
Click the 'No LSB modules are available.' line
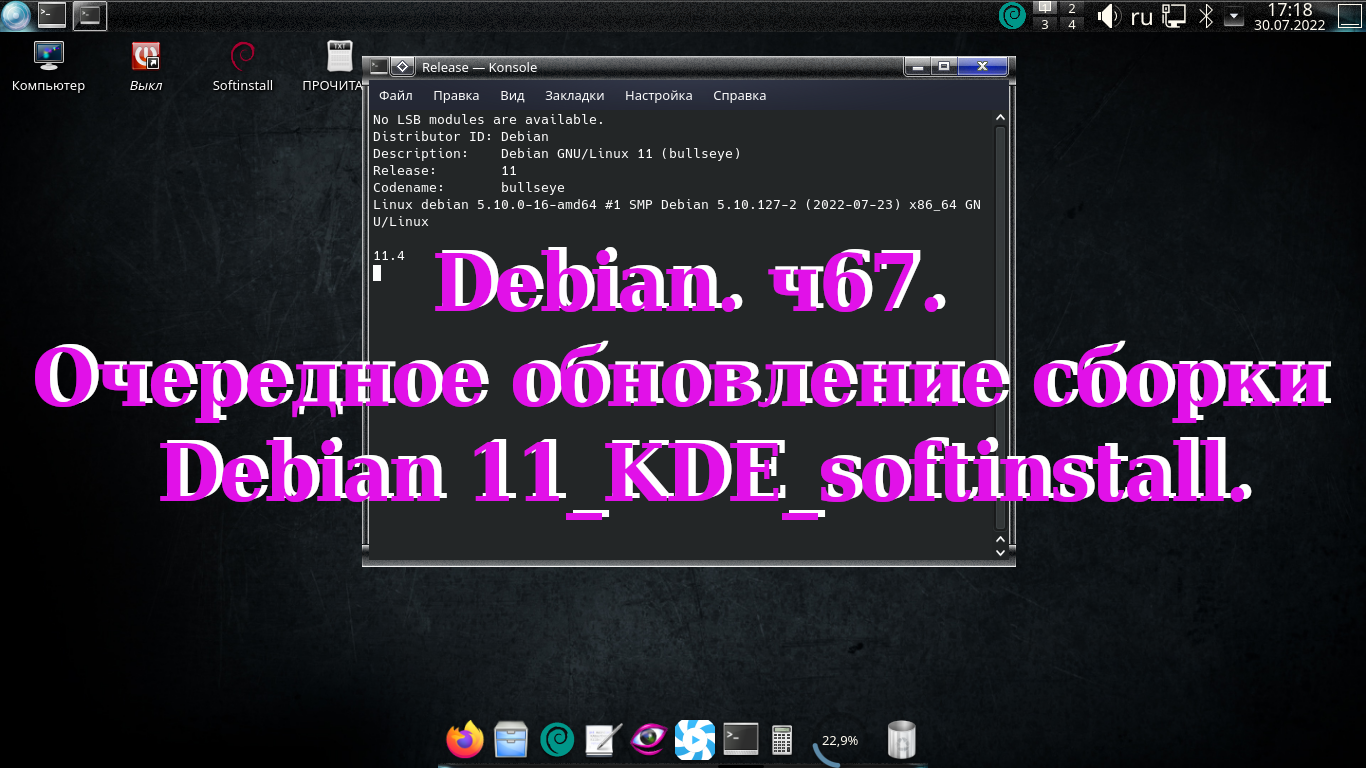coord(489,119)
